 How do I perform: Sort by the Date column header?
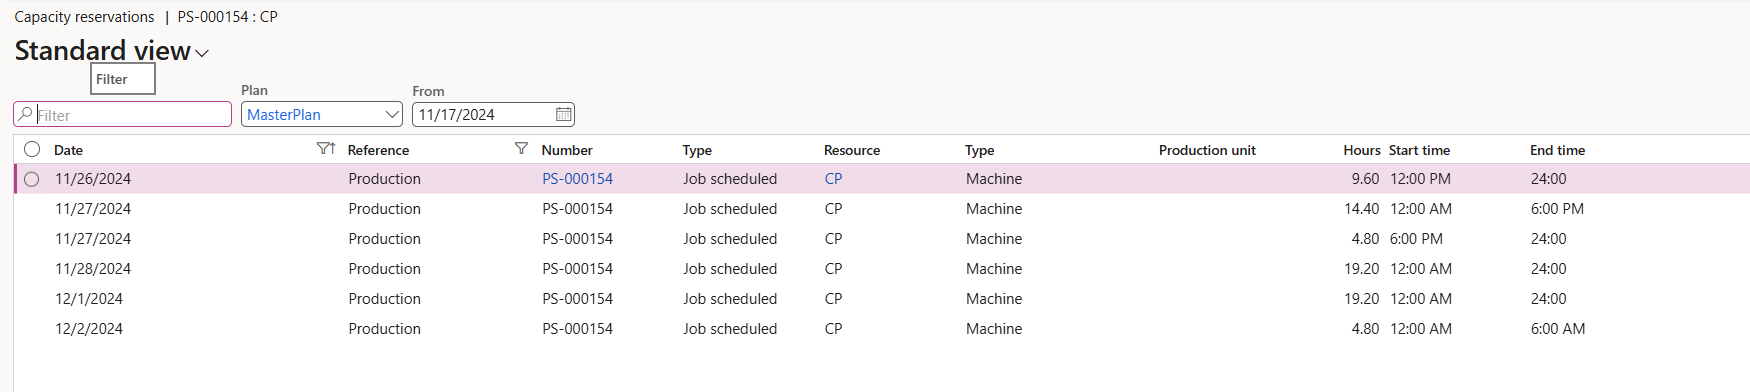pos(68,150)
